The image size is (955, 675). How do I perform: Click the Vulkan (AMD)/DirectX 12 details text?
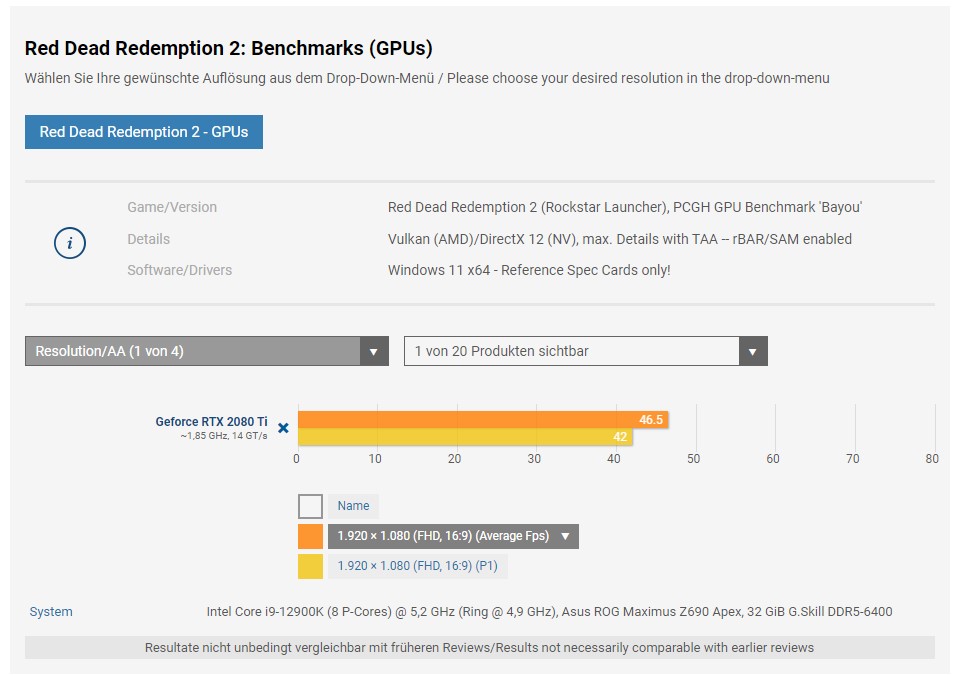(x=620, y=239)
